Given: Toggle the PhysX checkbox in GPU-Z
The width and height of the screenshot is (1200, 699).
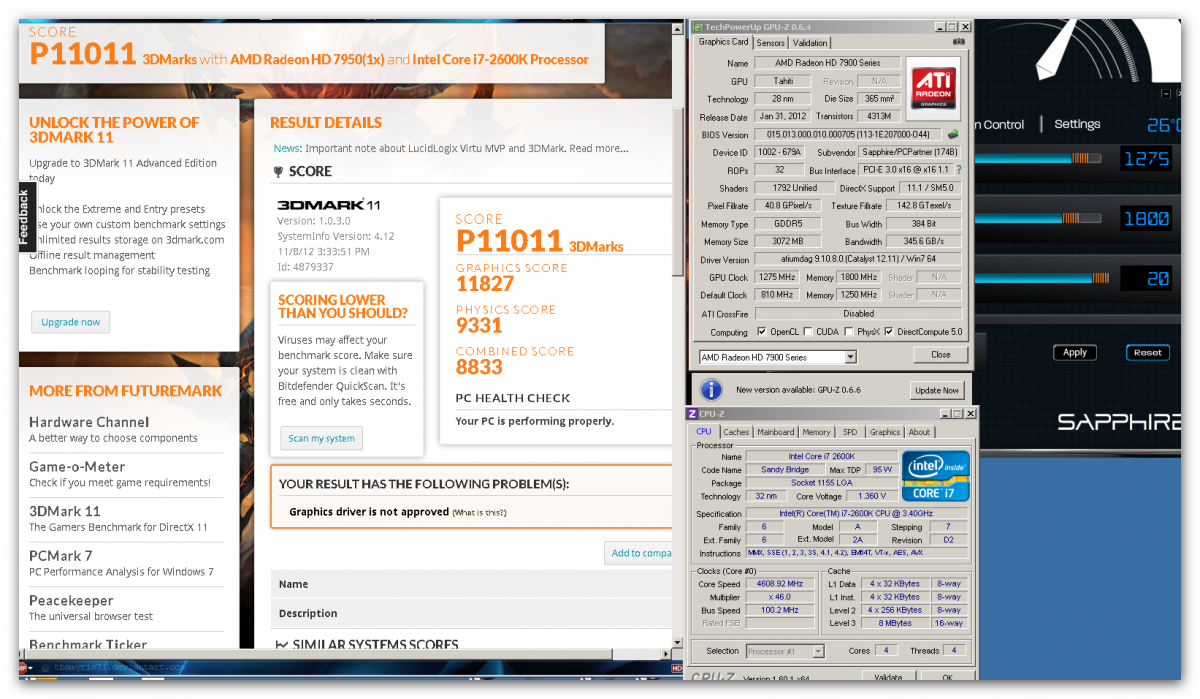Looking at the screenshot, I should [x=848, y=331].
